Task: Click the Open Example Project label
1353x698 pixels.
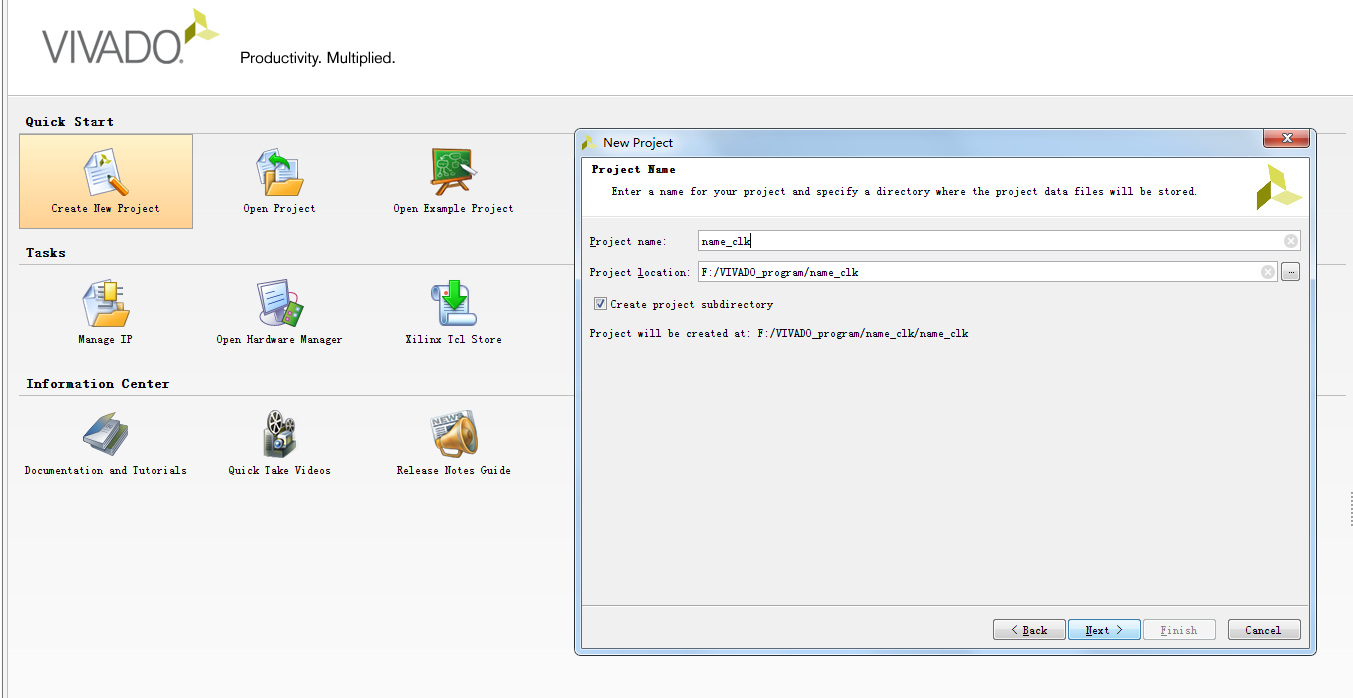Action: [454, 209]
